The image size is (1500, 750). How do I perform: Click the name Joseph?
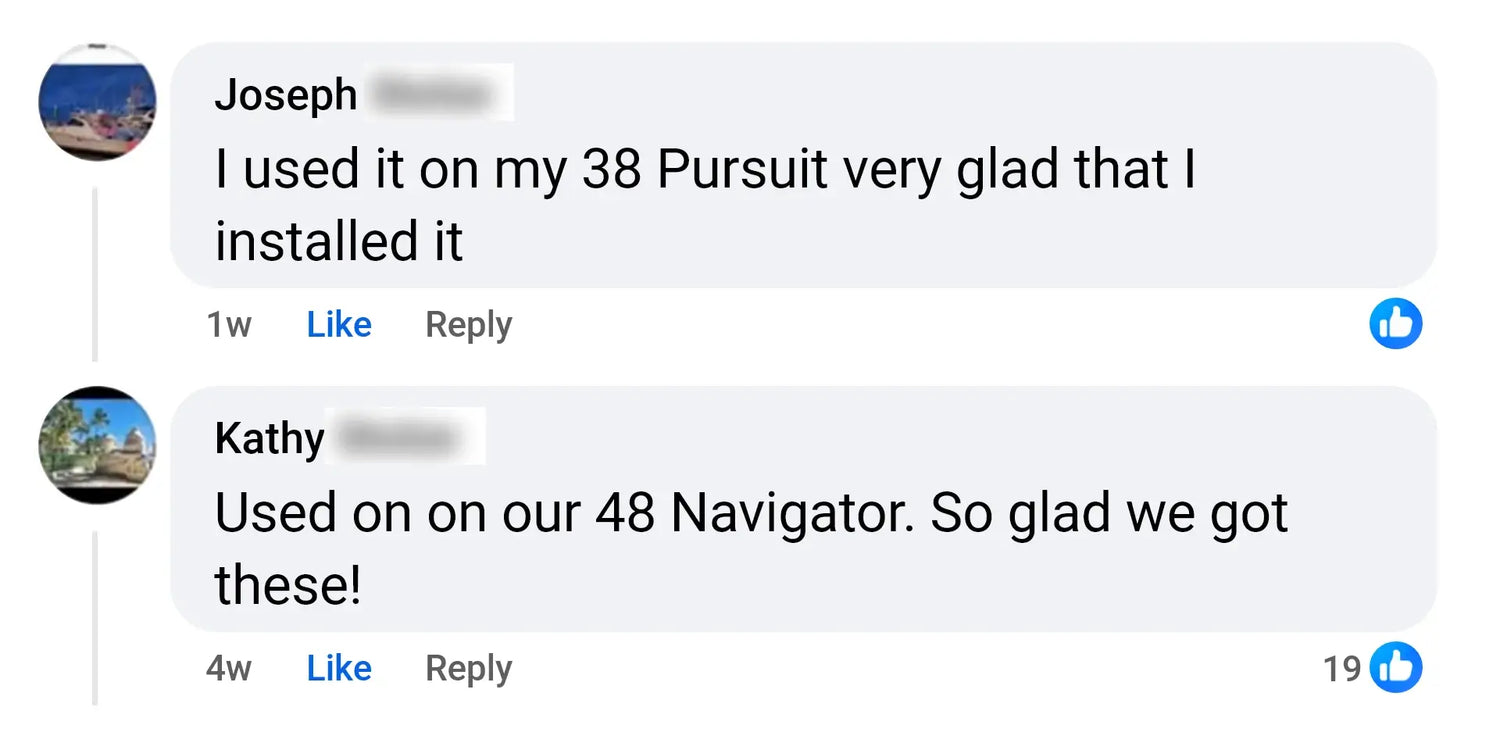(285, 95)
